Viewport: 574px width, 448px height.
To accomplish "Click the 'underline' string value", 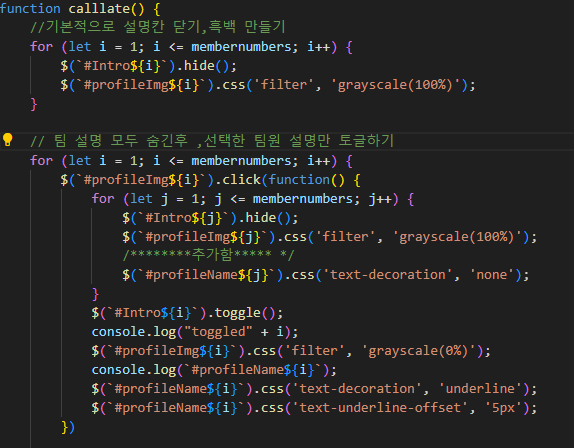I will click(x=480, y=389).
